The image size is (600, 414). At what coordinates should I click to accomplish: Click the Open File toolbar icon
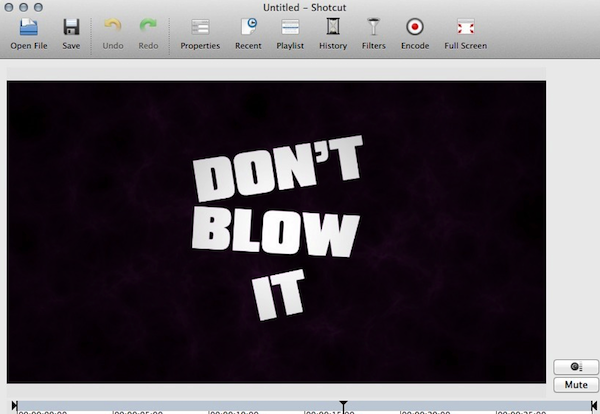coord(28,33)
